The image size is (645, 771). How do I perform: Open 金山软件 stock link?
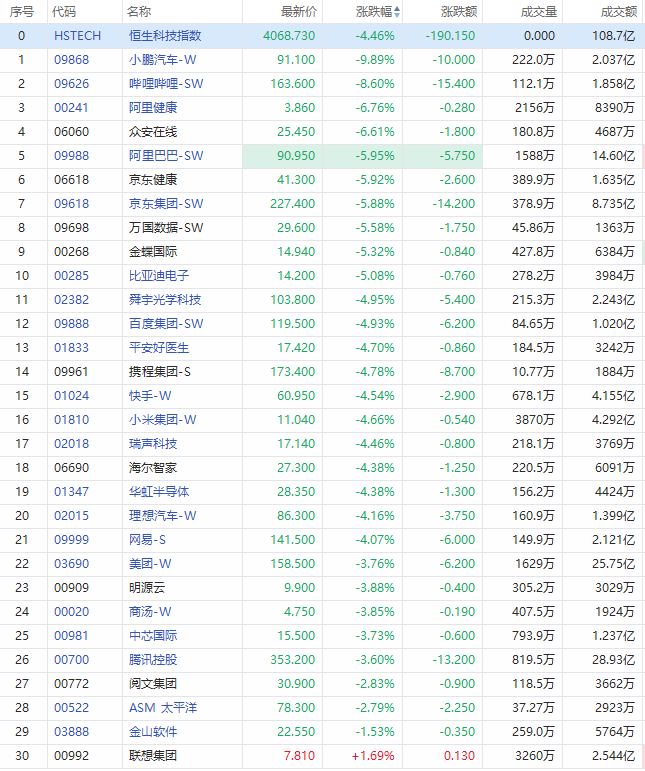(153, 732)
